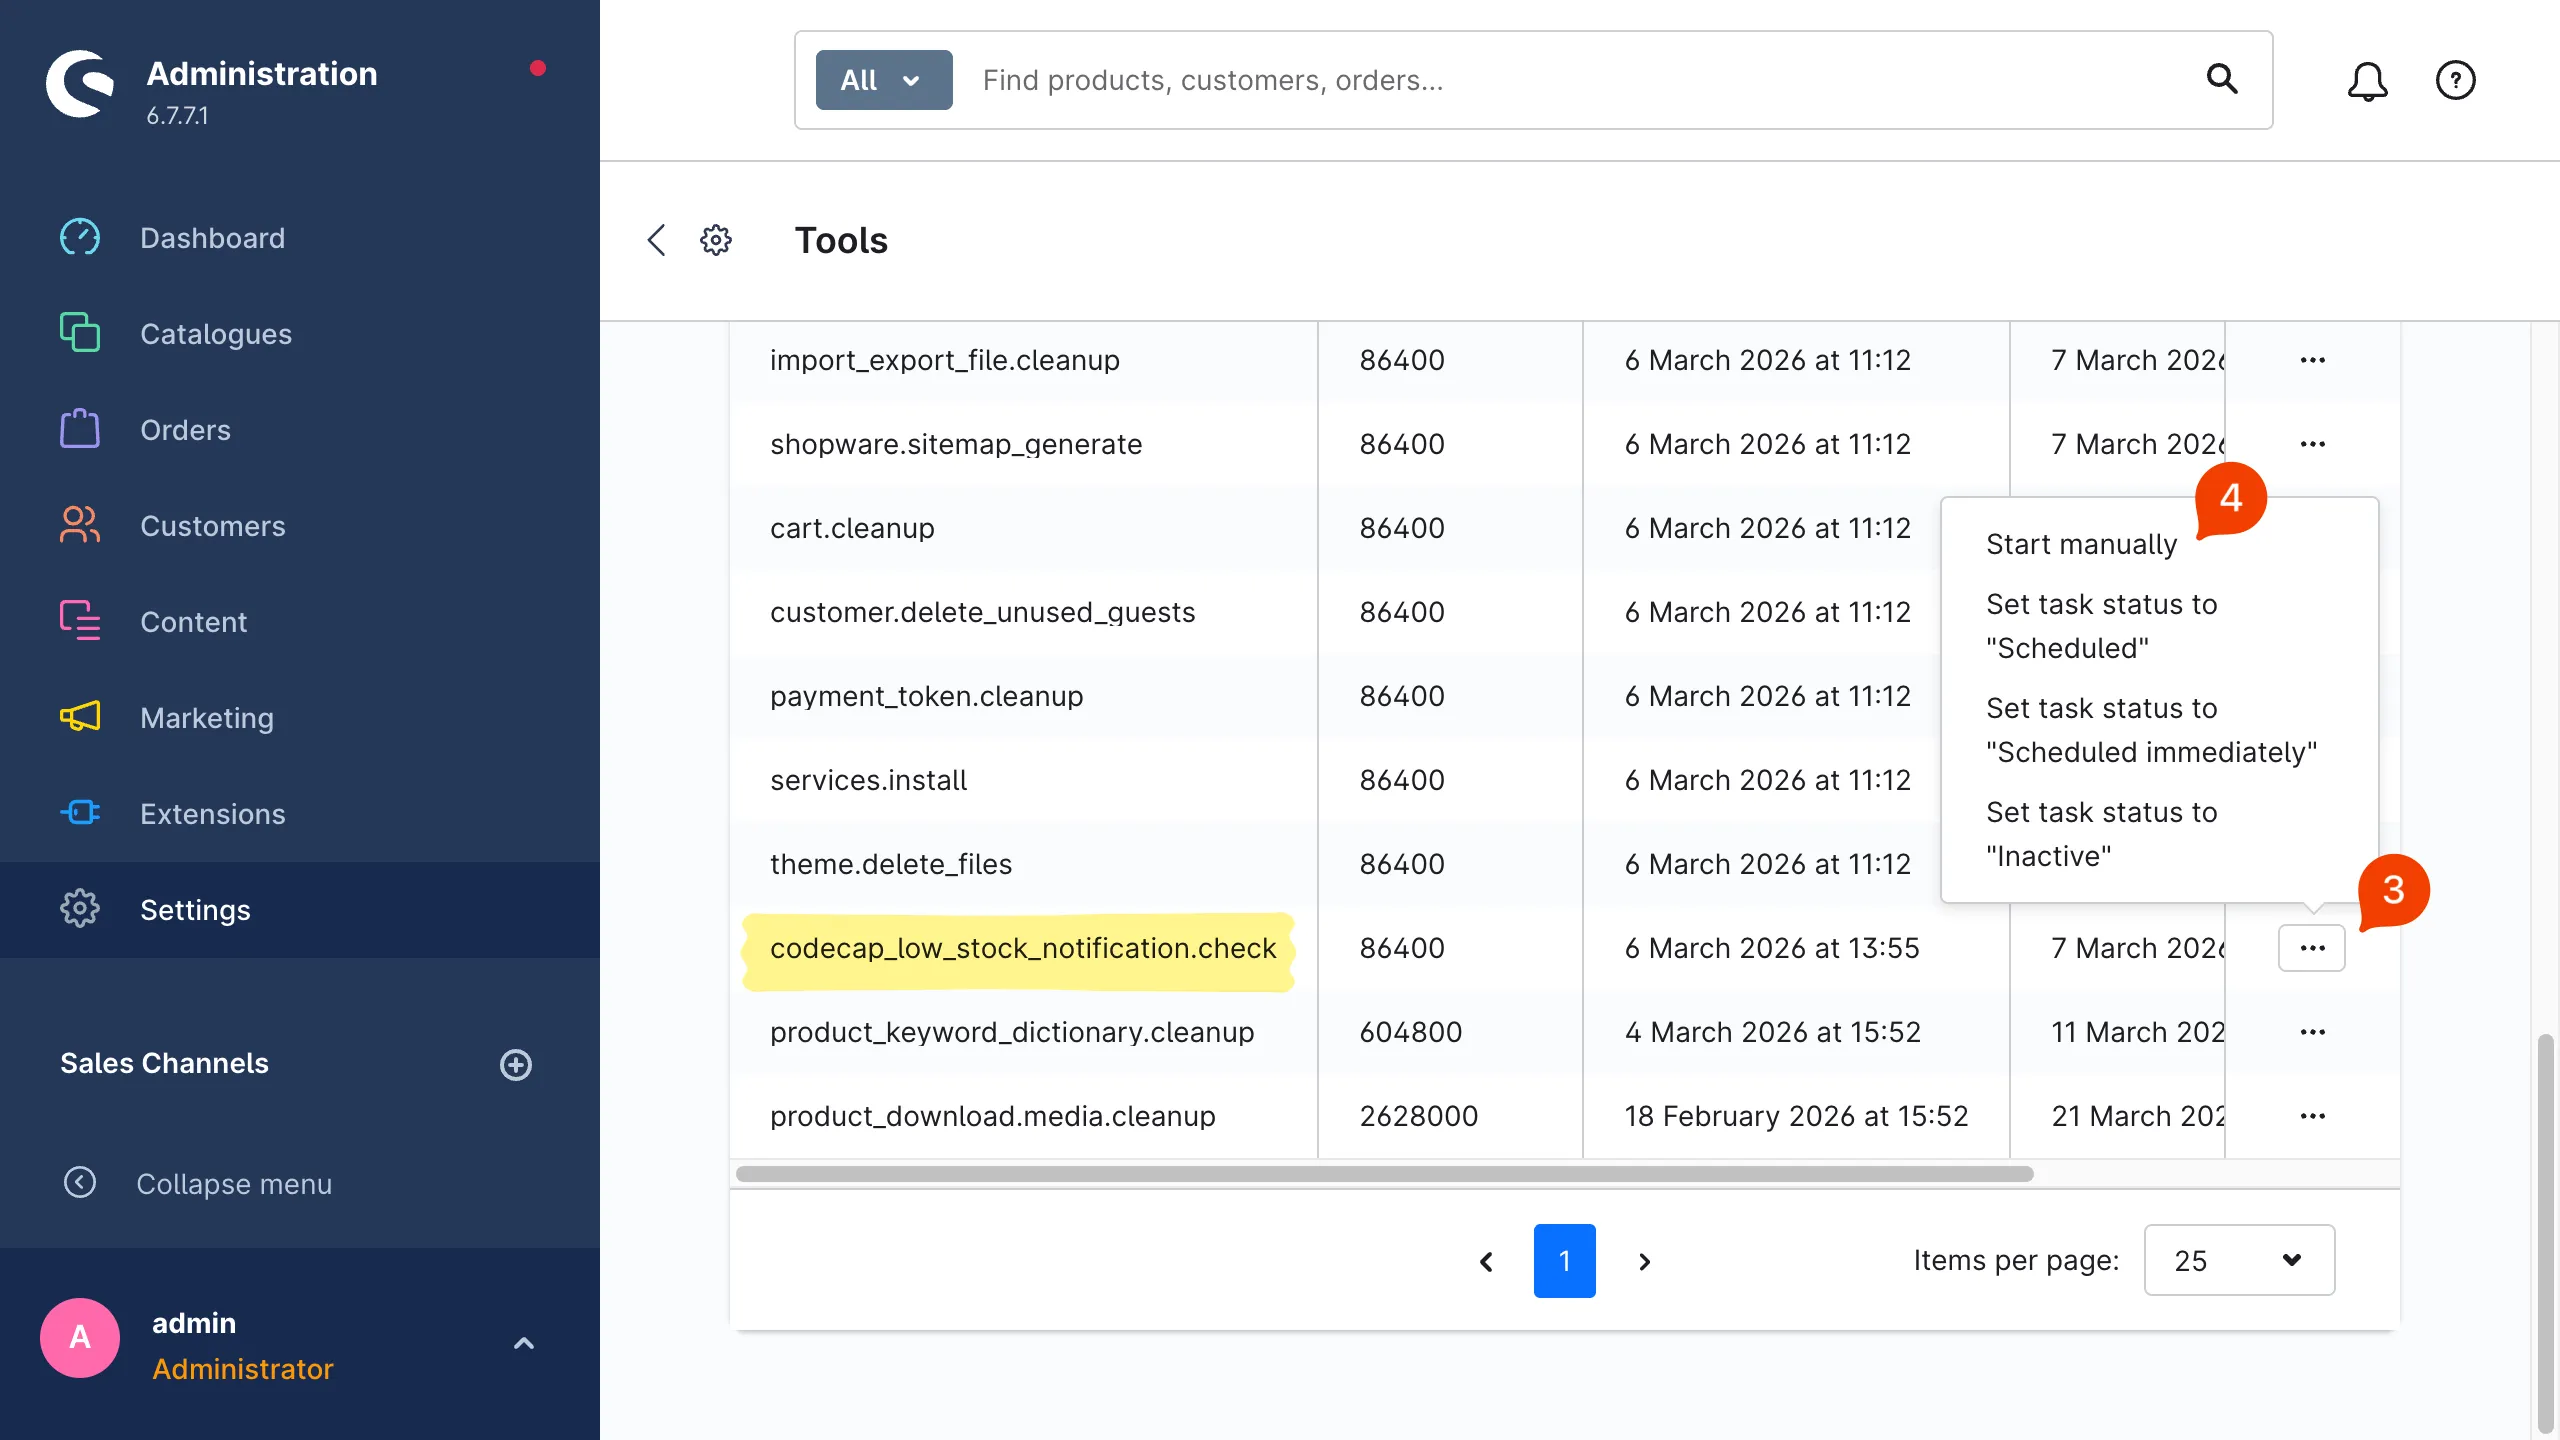Click the settings gear beside Tools title
Image resolution: width=2560 pixels, height=1440 pixels.
click(x=716, y=240)
